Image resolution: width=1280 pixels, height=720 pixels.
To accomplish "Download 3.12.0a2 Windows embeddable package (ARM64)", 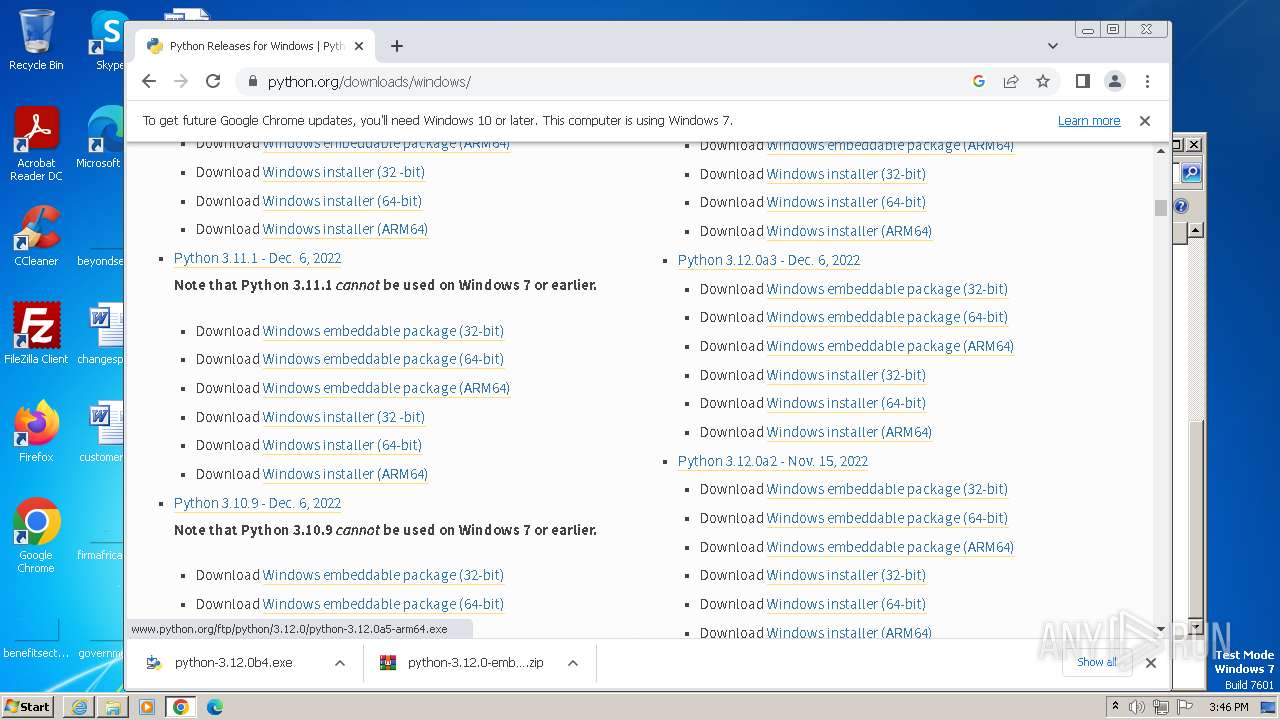I will (890, 547).
